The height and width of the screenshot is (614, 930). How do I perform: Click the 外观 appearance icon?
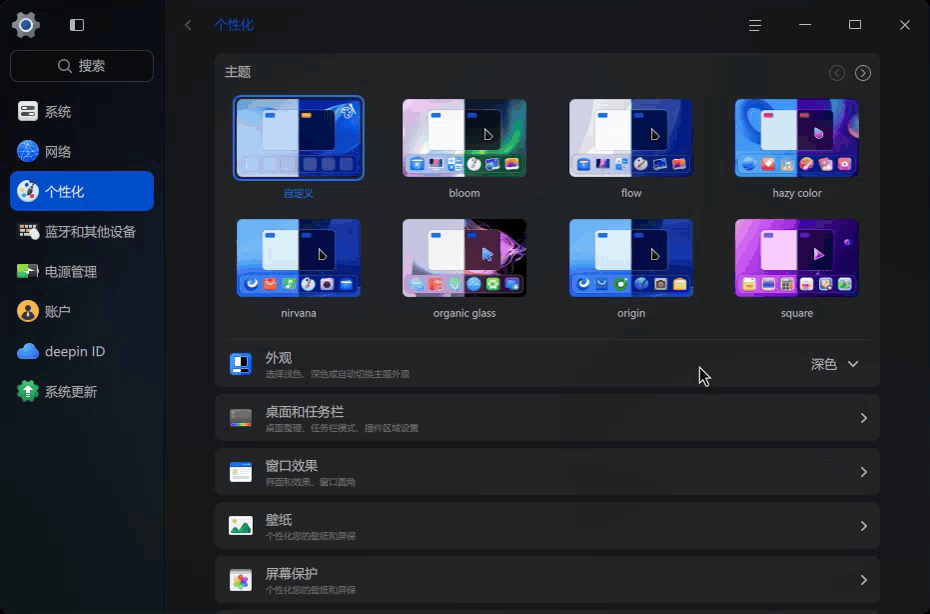click(241, 364)
